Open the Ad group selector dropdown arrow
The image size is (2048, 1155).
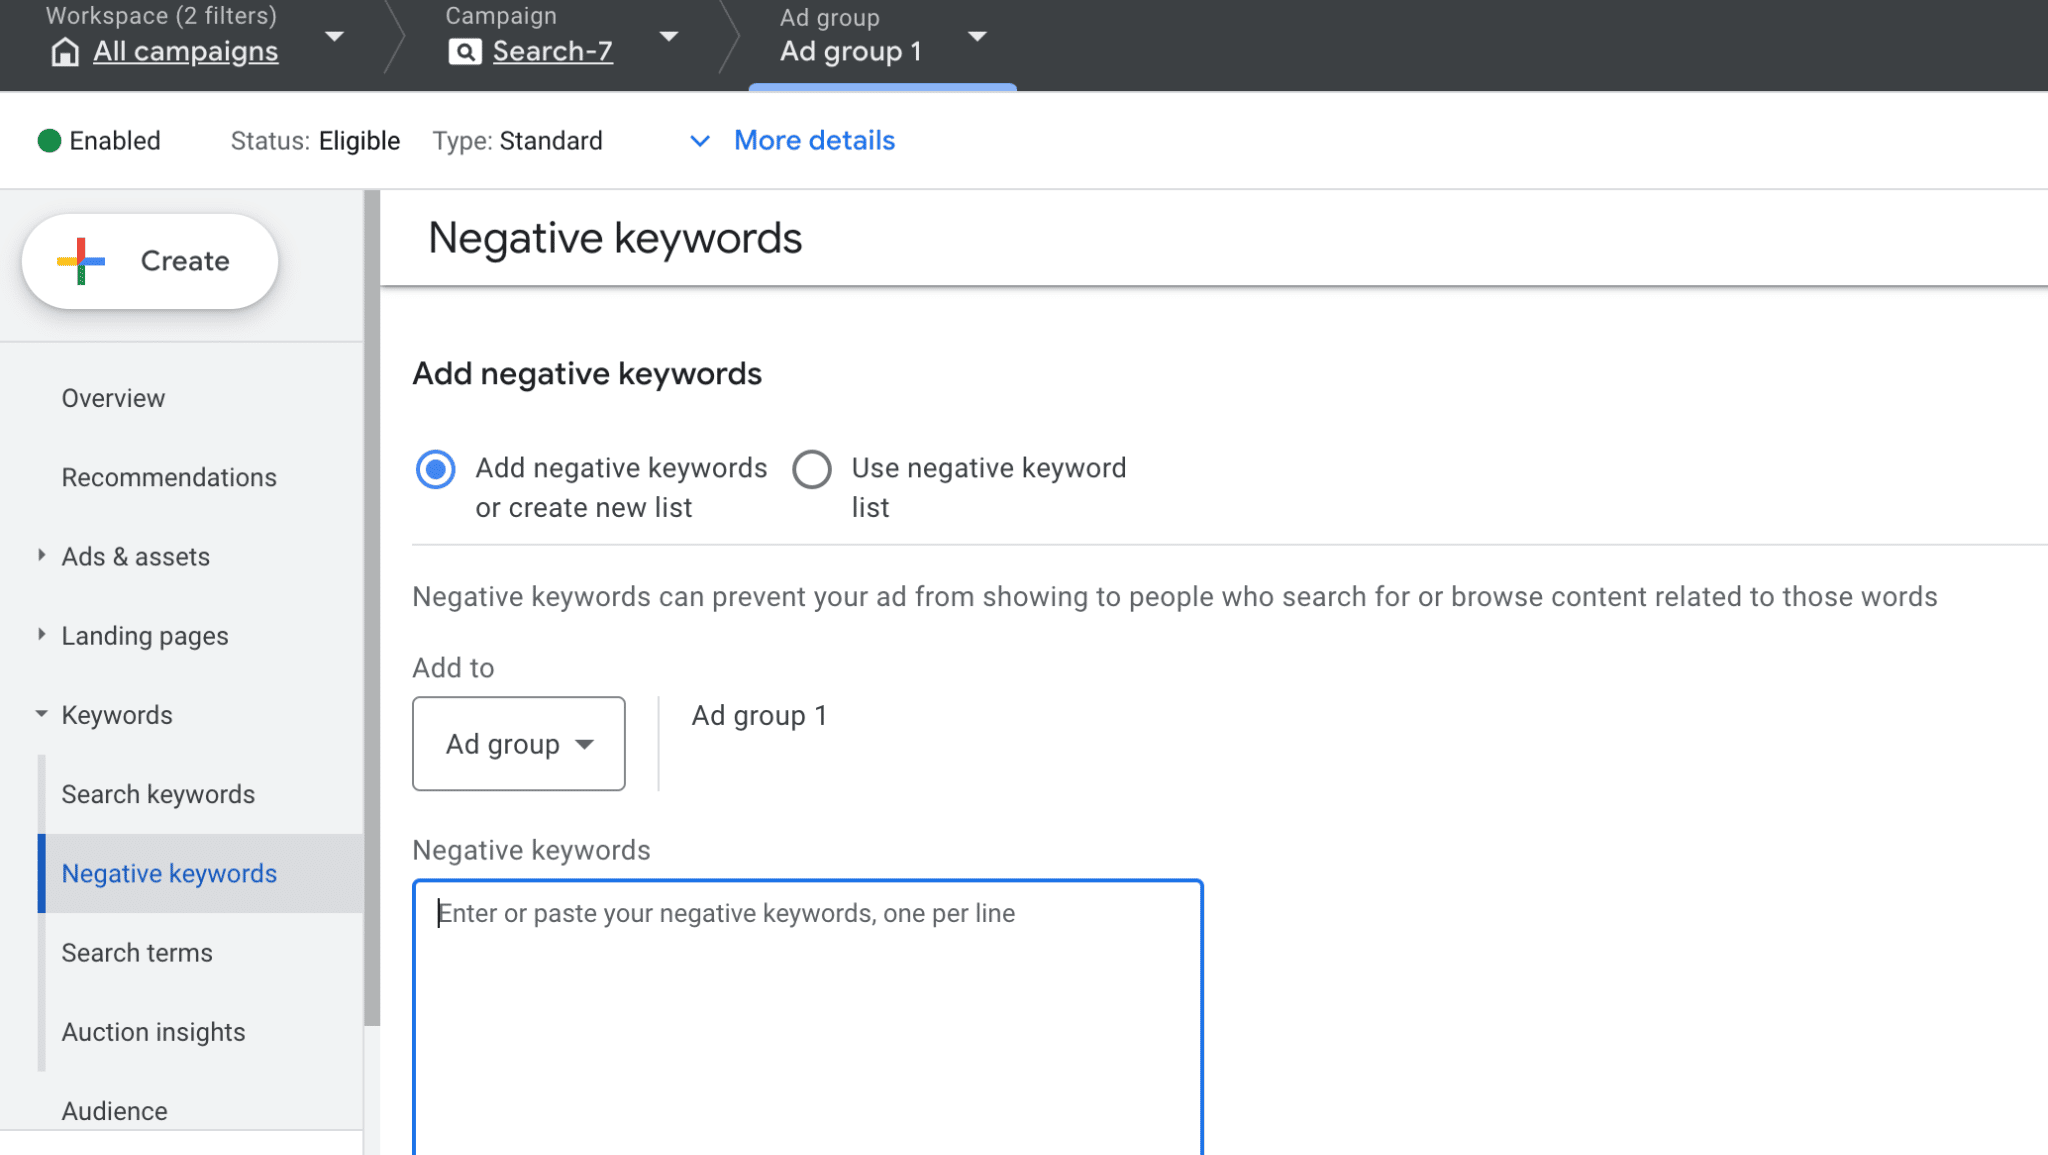(978, 37)
